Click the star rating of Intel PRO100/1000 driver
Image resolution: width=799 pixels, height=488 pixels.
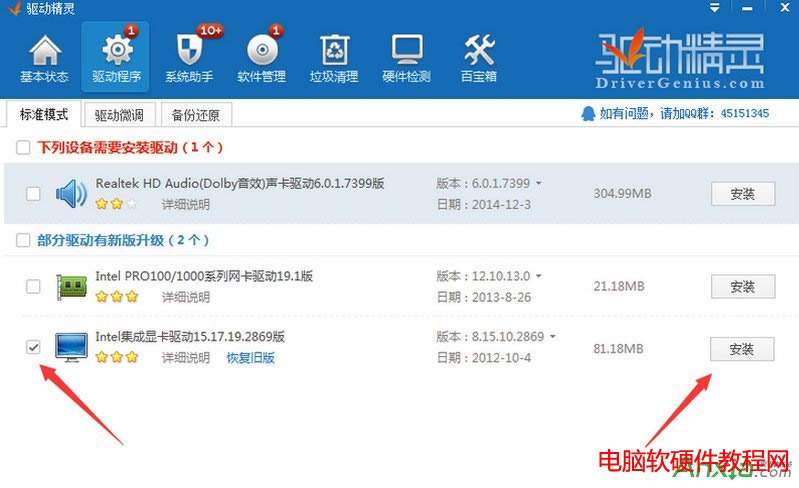117,296
